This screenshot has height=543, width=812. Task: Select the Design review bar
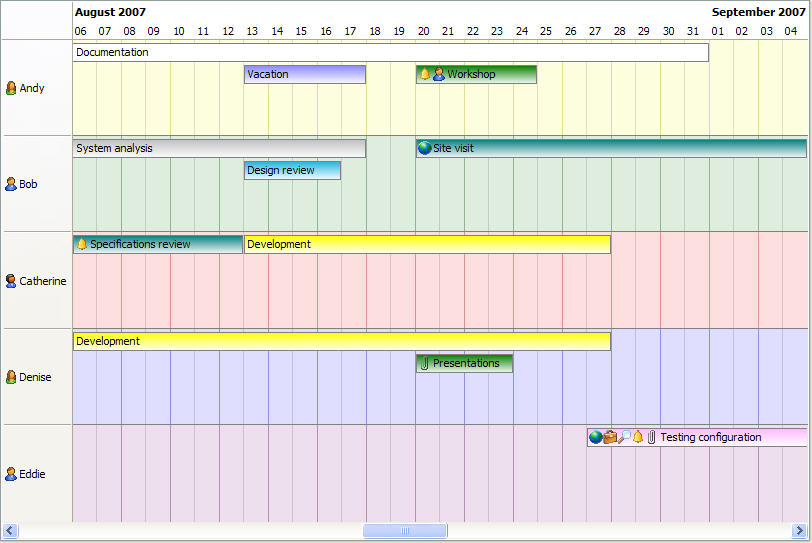point(293,170)
